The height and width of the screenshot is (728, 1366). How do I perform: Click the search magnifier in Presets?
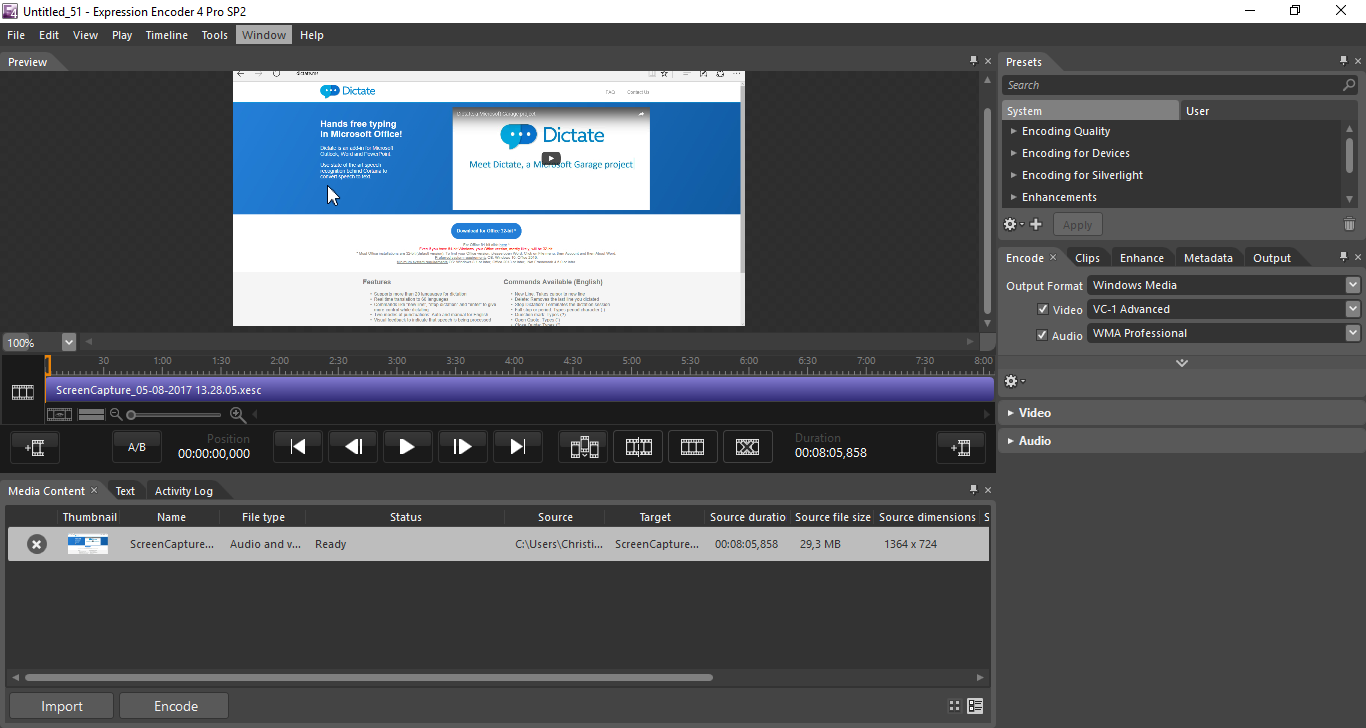tap(1349, 85)
